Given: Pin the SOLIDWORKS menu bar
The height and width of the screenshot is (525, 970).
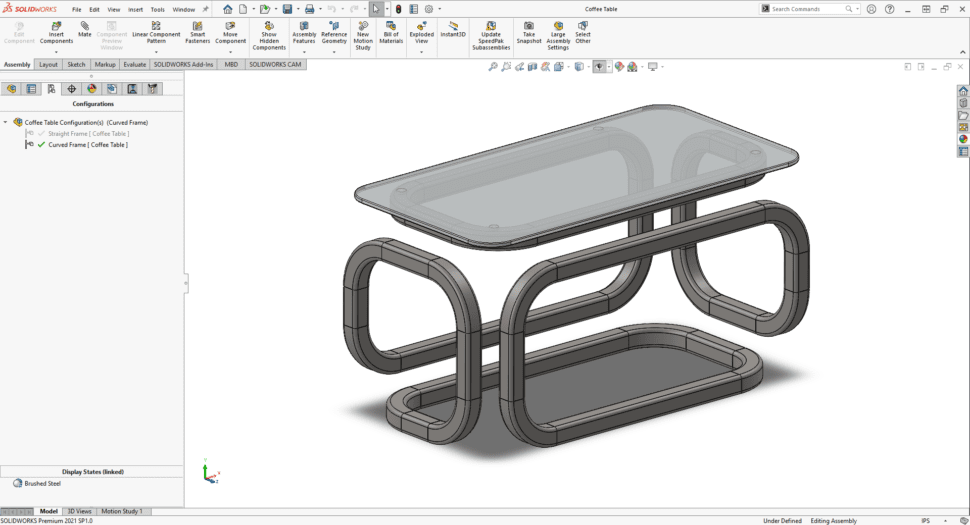Looking at the screenshot, I should 206,9.
